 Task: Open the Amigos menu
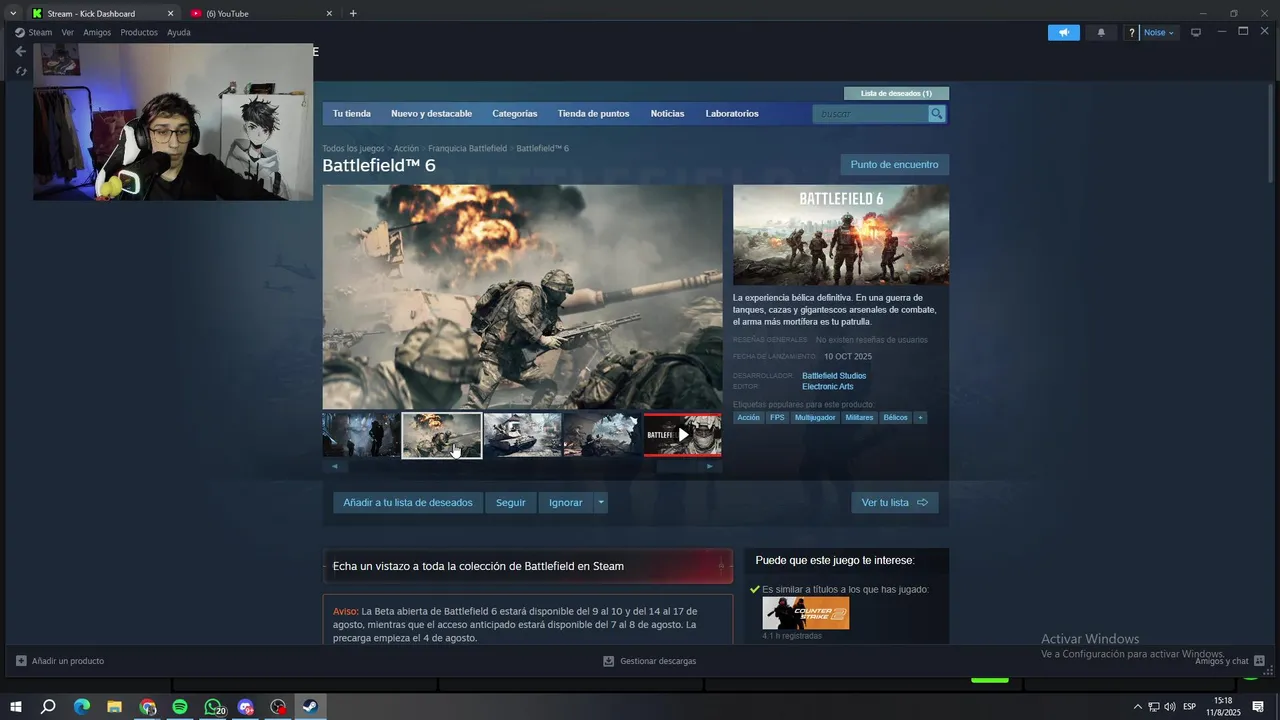pyautogui.click(x=97, y=32)
